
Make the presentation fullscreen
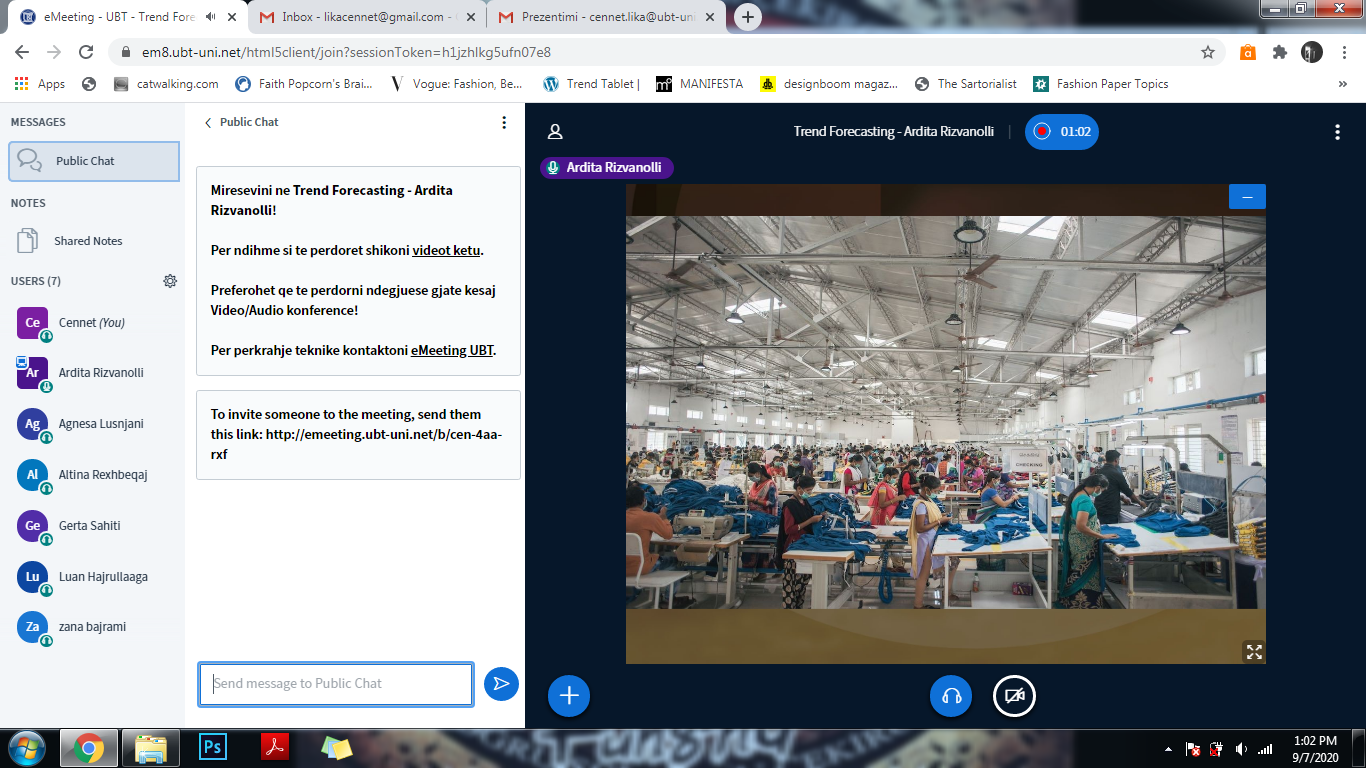(x=1253, y=652)
